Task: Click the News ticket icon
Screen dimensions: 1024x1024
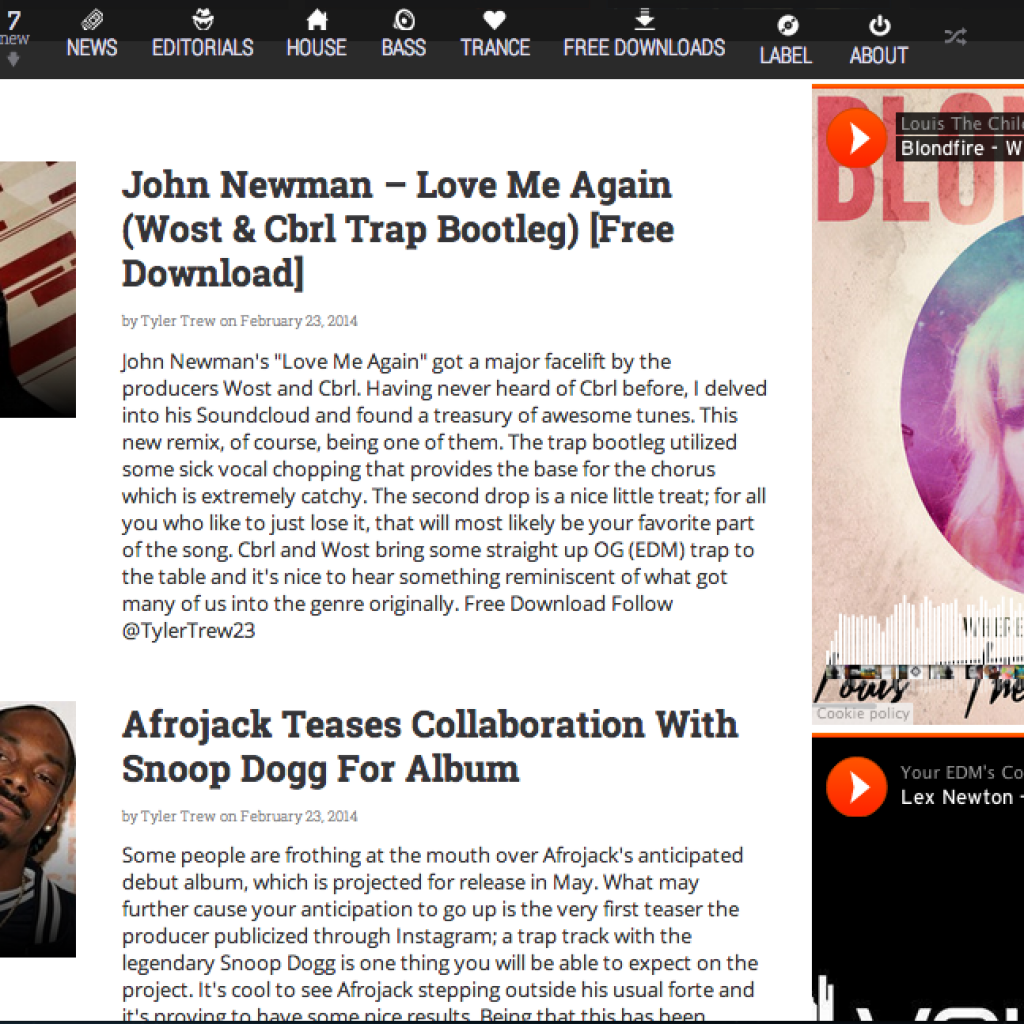Action: point(92,19)
